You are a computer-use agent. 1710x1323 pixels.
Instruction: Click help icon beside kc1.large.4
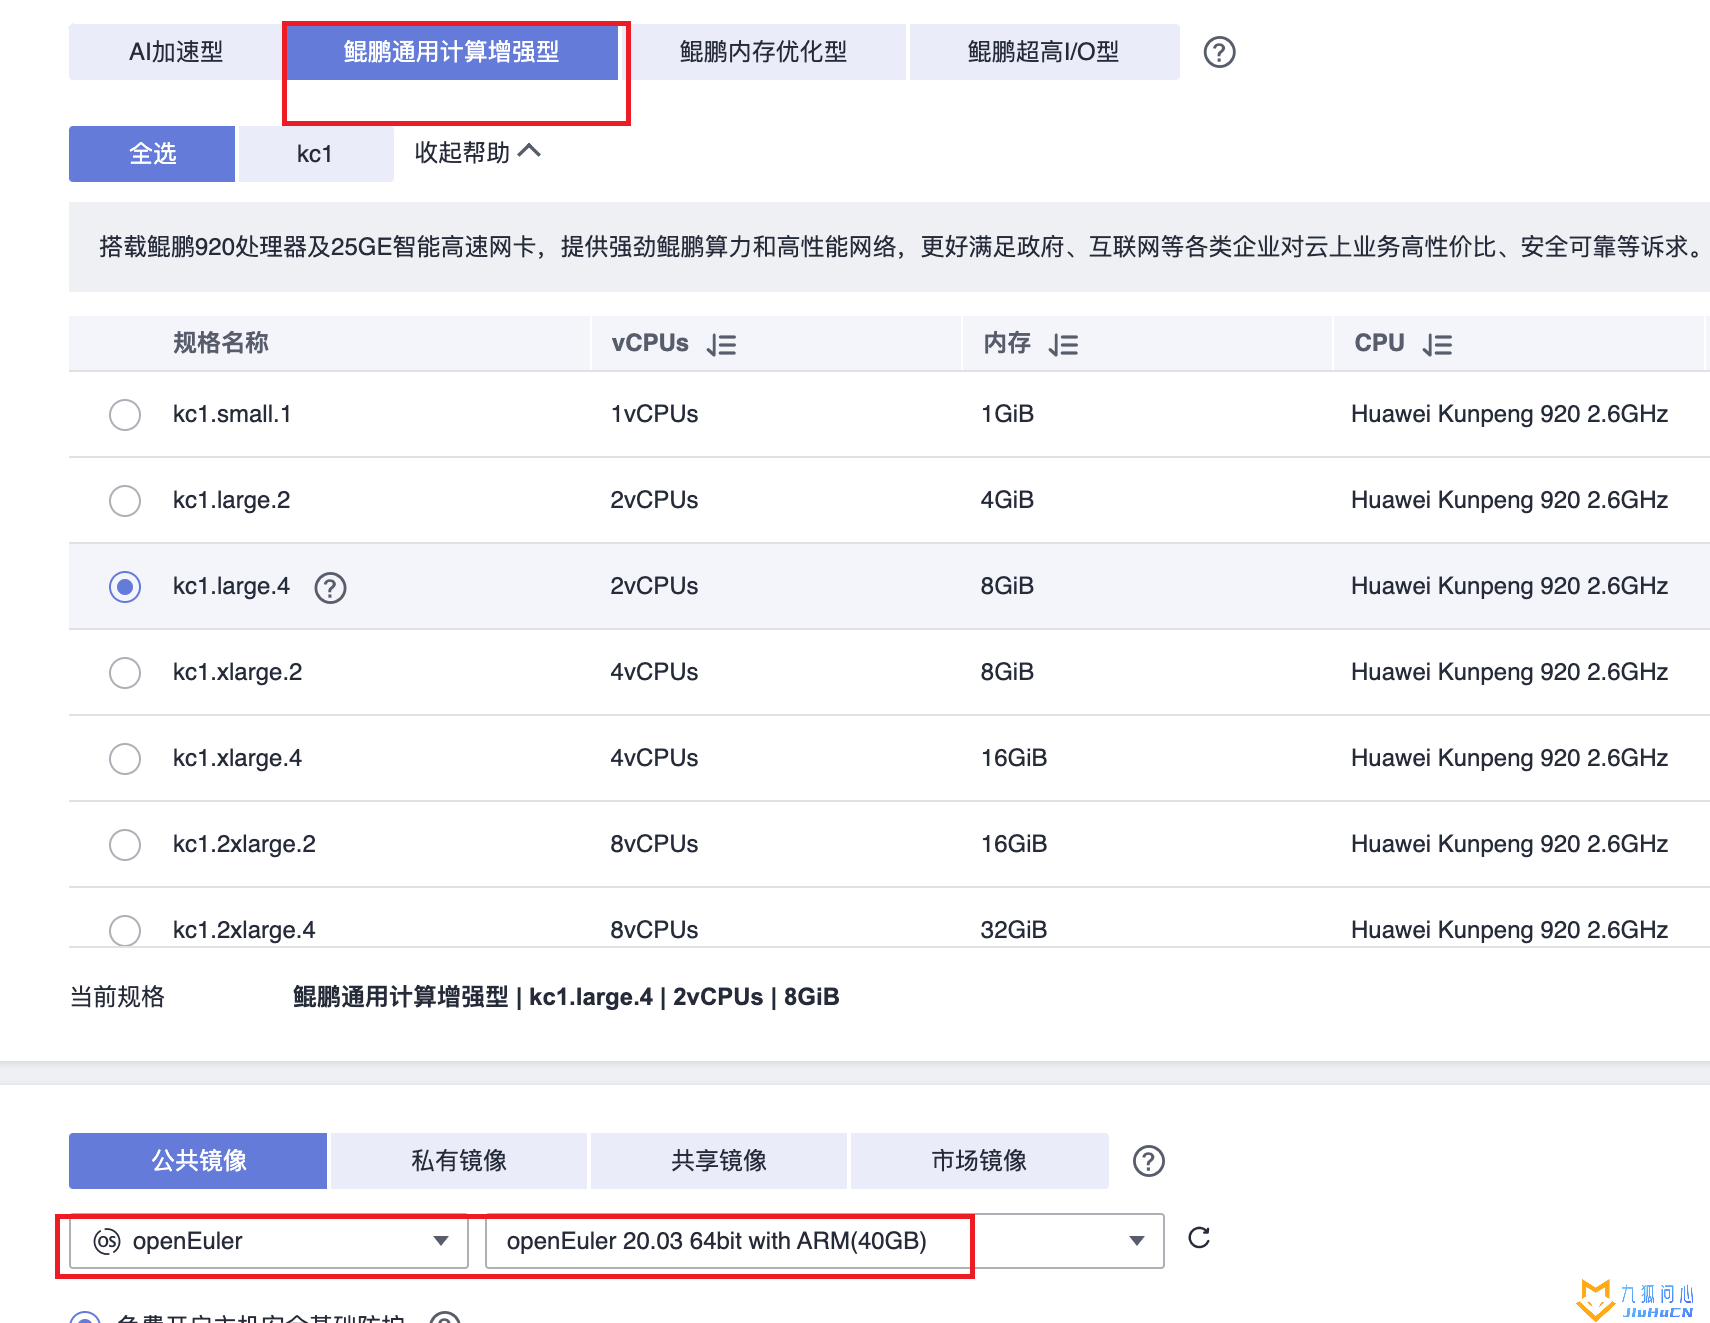point(330,587)
